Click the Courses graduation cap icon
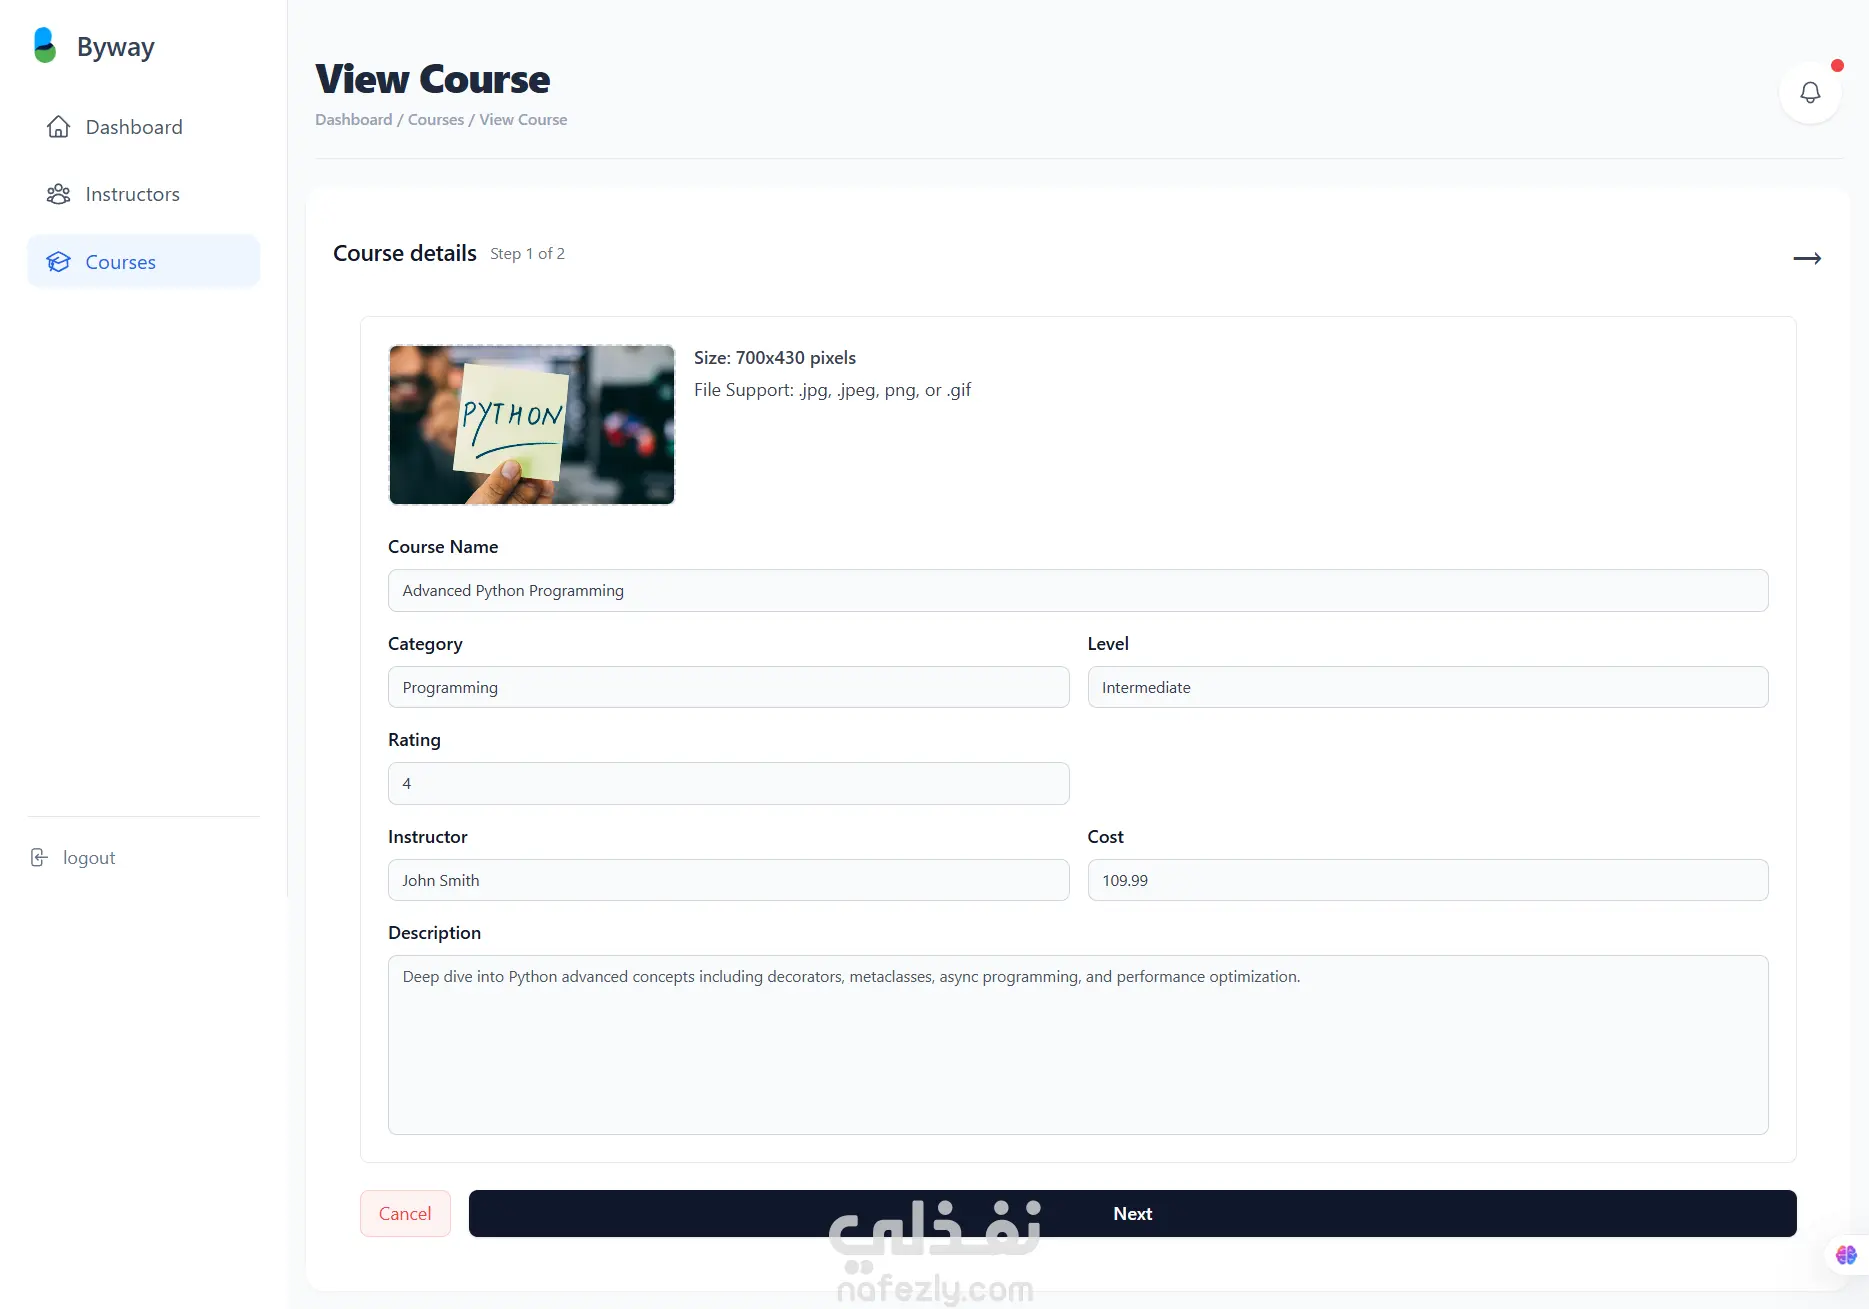 (x=58, y=262)
